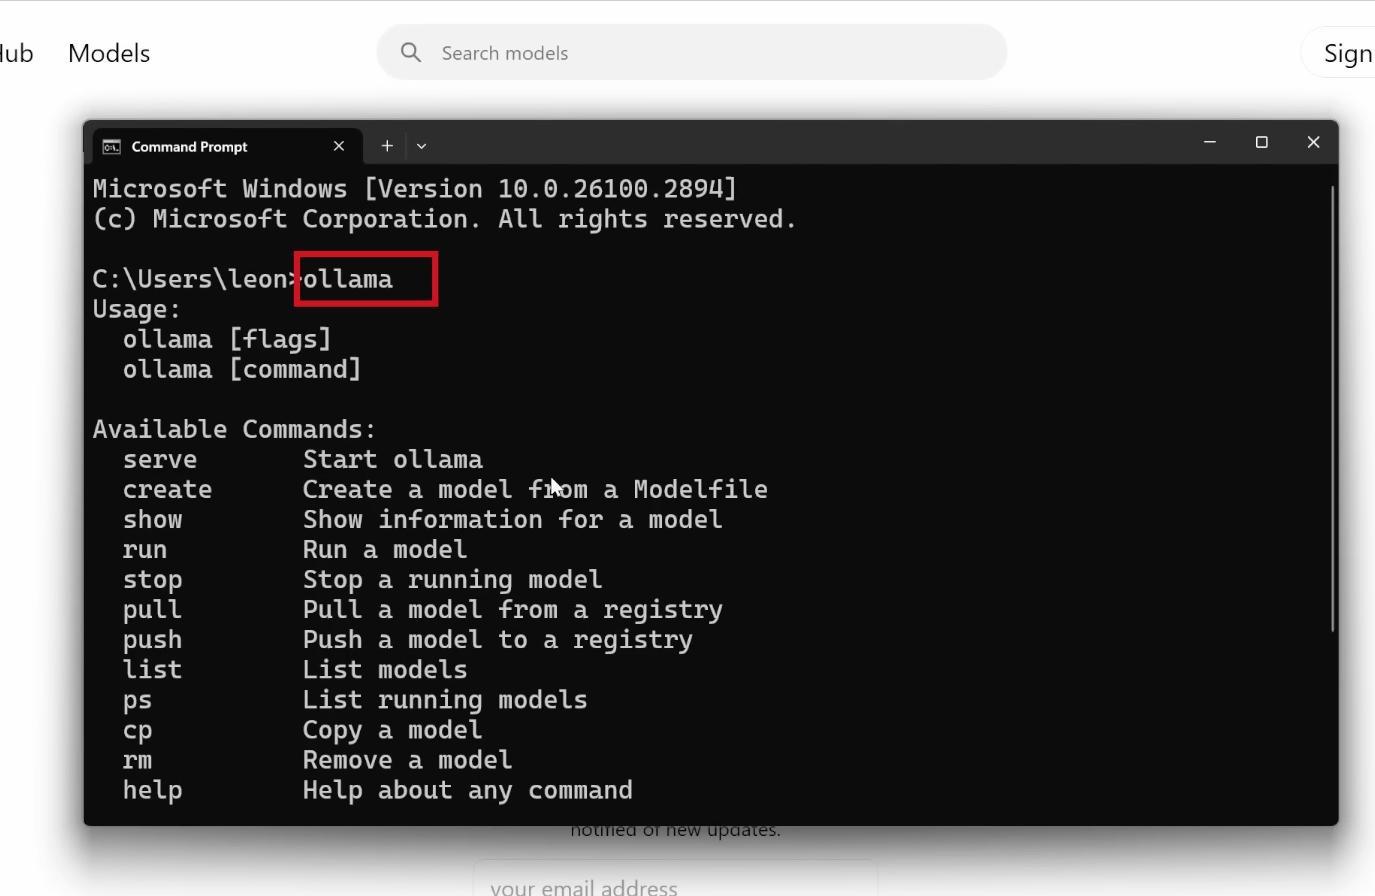This screenshot has width=1375, height=896.
Task: Click the Microsoft Windows version line
Action: [415, 189]
